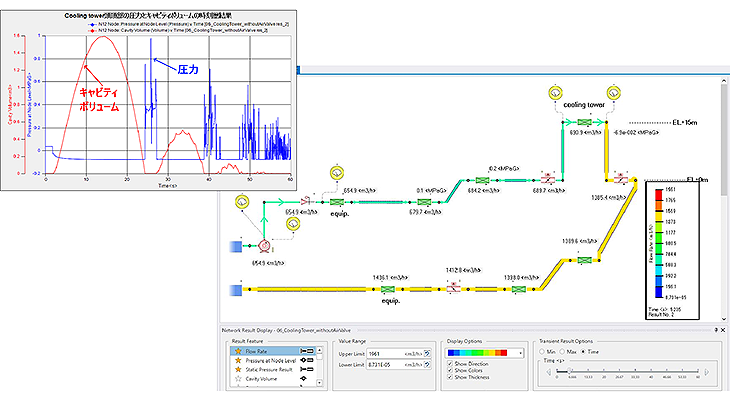
Task: Click the check valve after the pump
Action: click(x=306, y=202)
